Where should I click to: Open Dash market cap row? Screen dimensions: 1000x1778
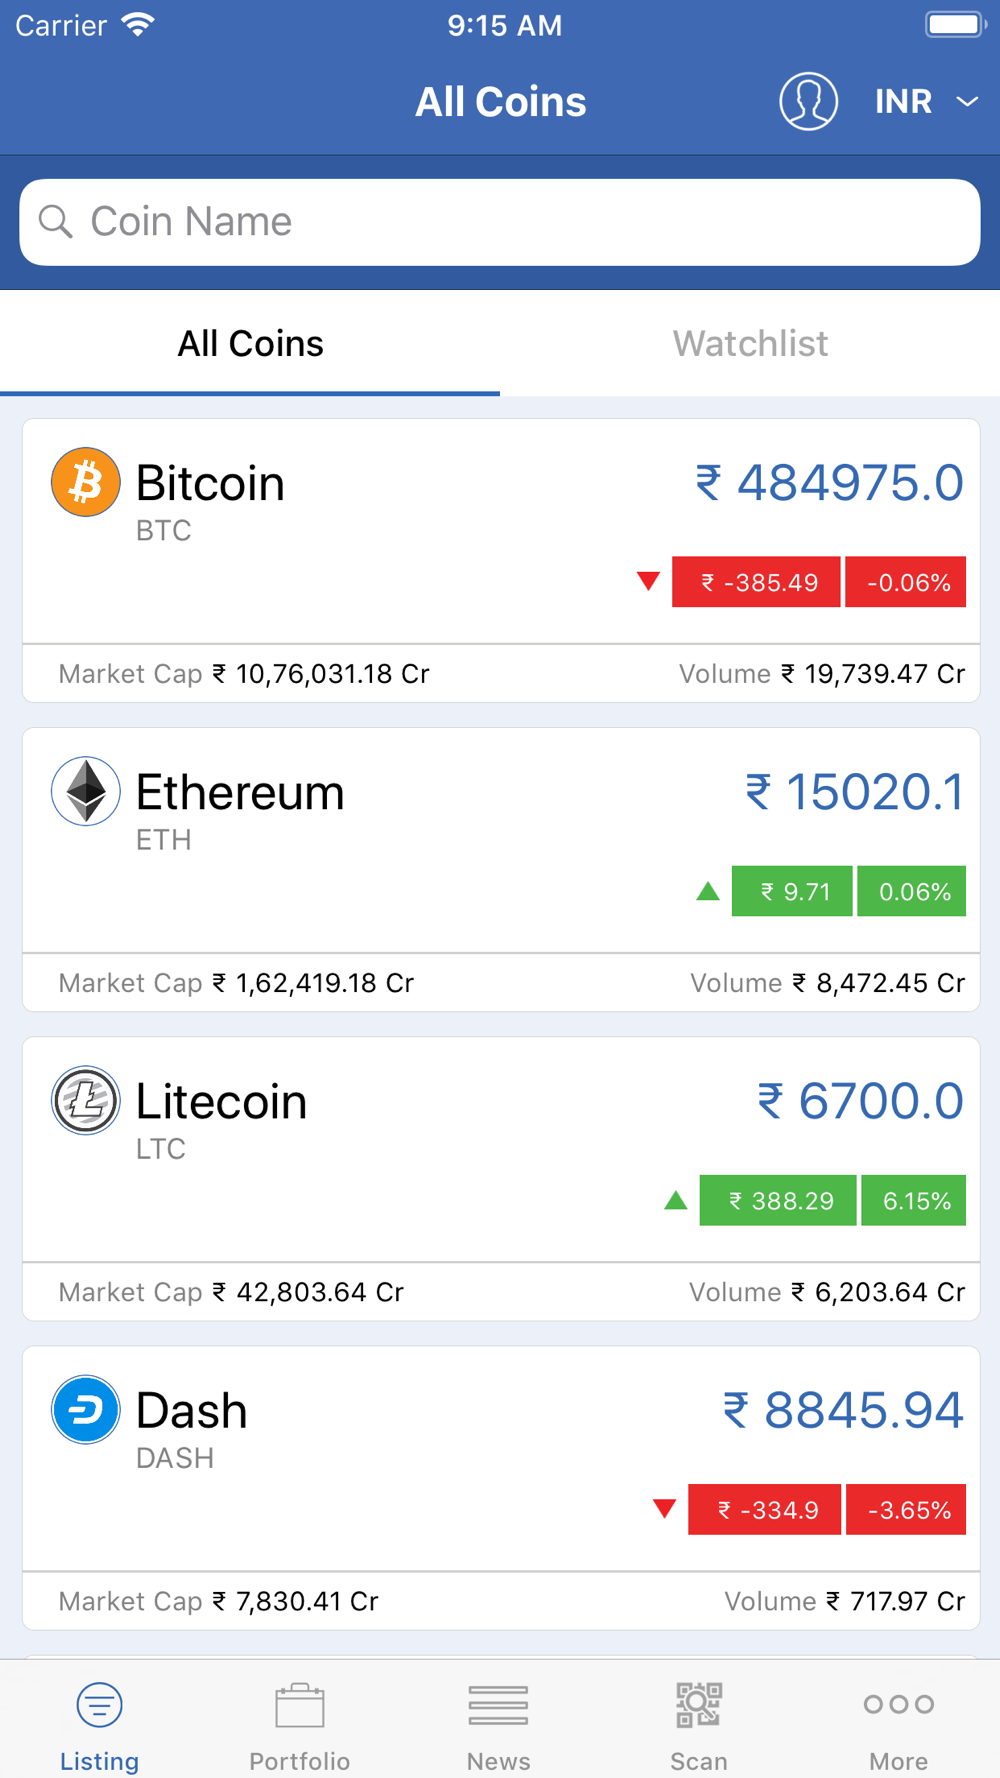point(501,1601)
